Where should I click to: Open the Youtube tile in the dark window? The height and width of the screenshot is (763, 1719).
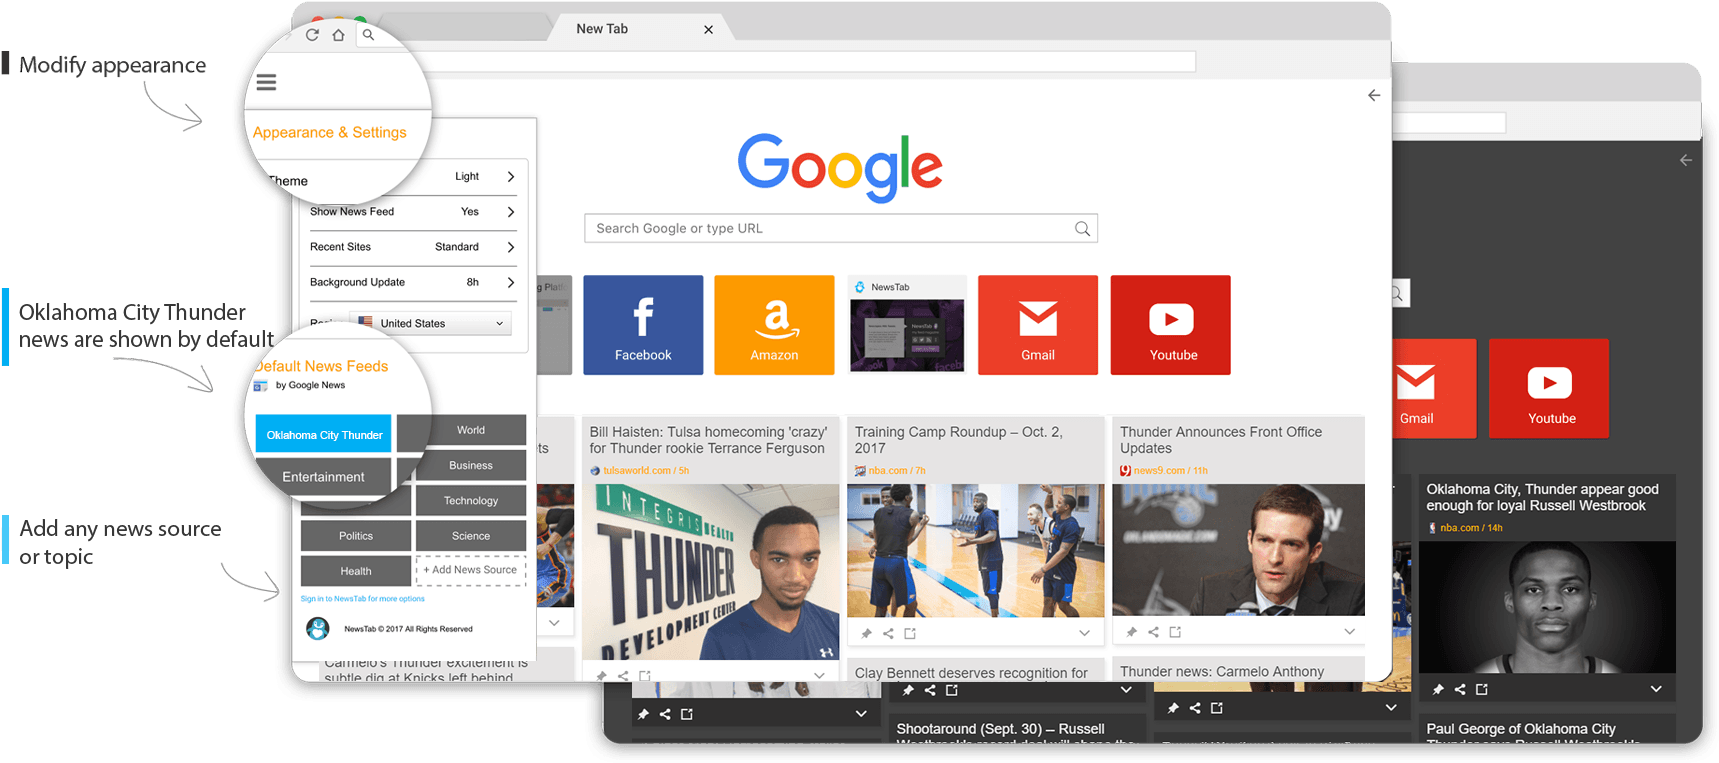pyautogui.click(x=1549, y=389)
